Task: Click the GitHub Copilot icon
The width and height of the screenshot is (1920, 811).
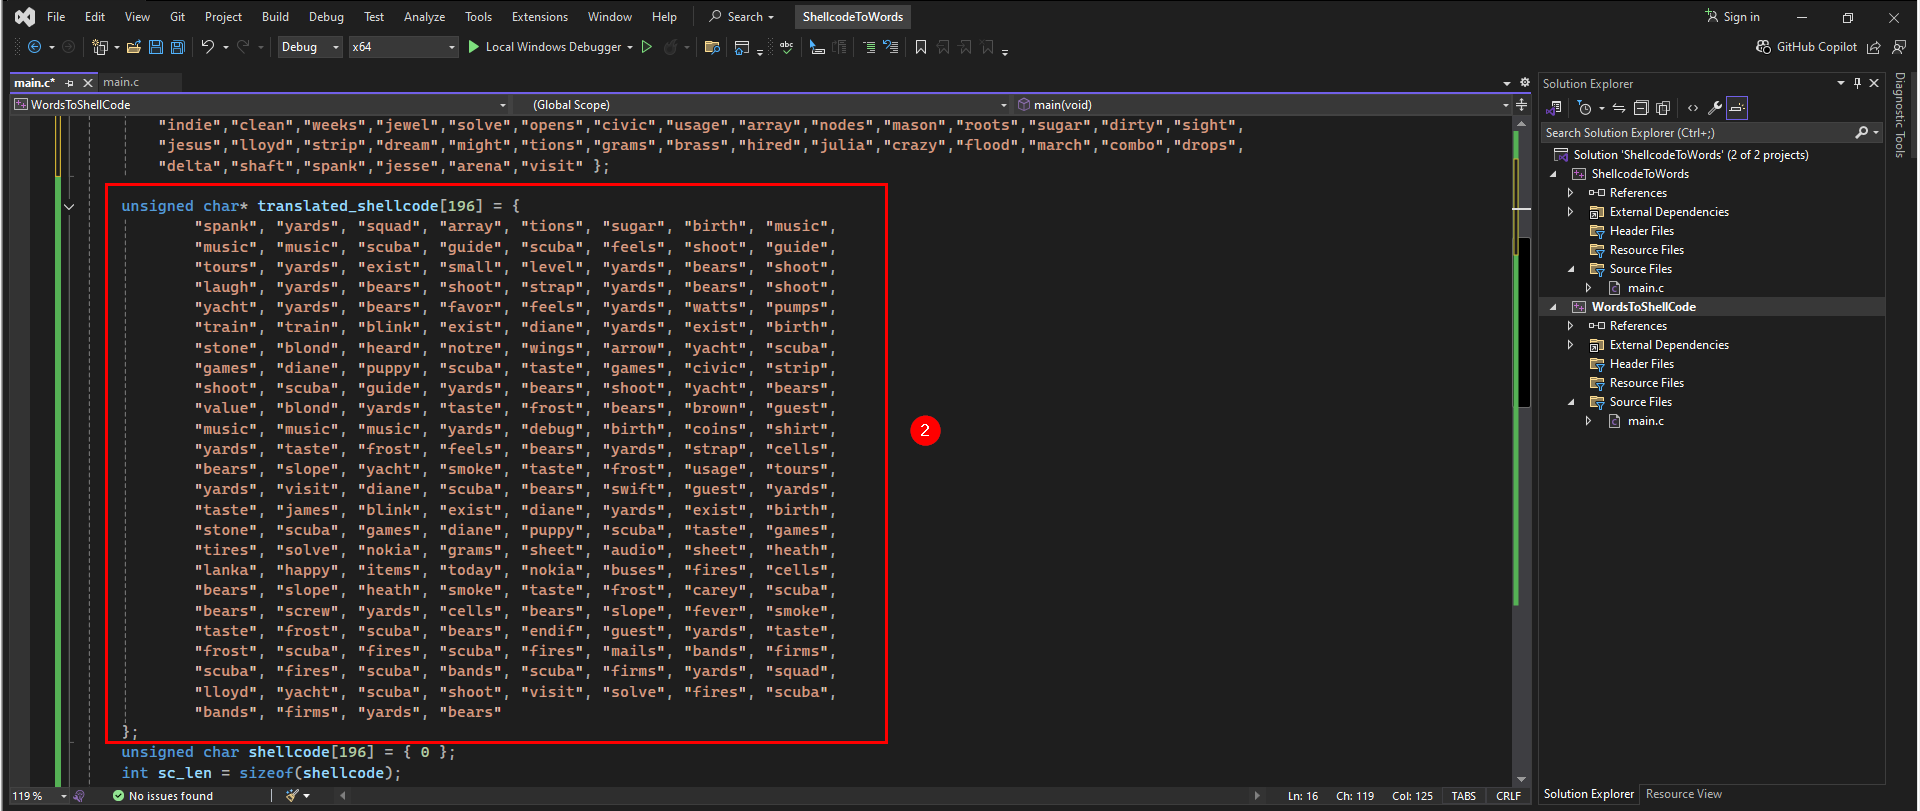Action: [1763, 47]
